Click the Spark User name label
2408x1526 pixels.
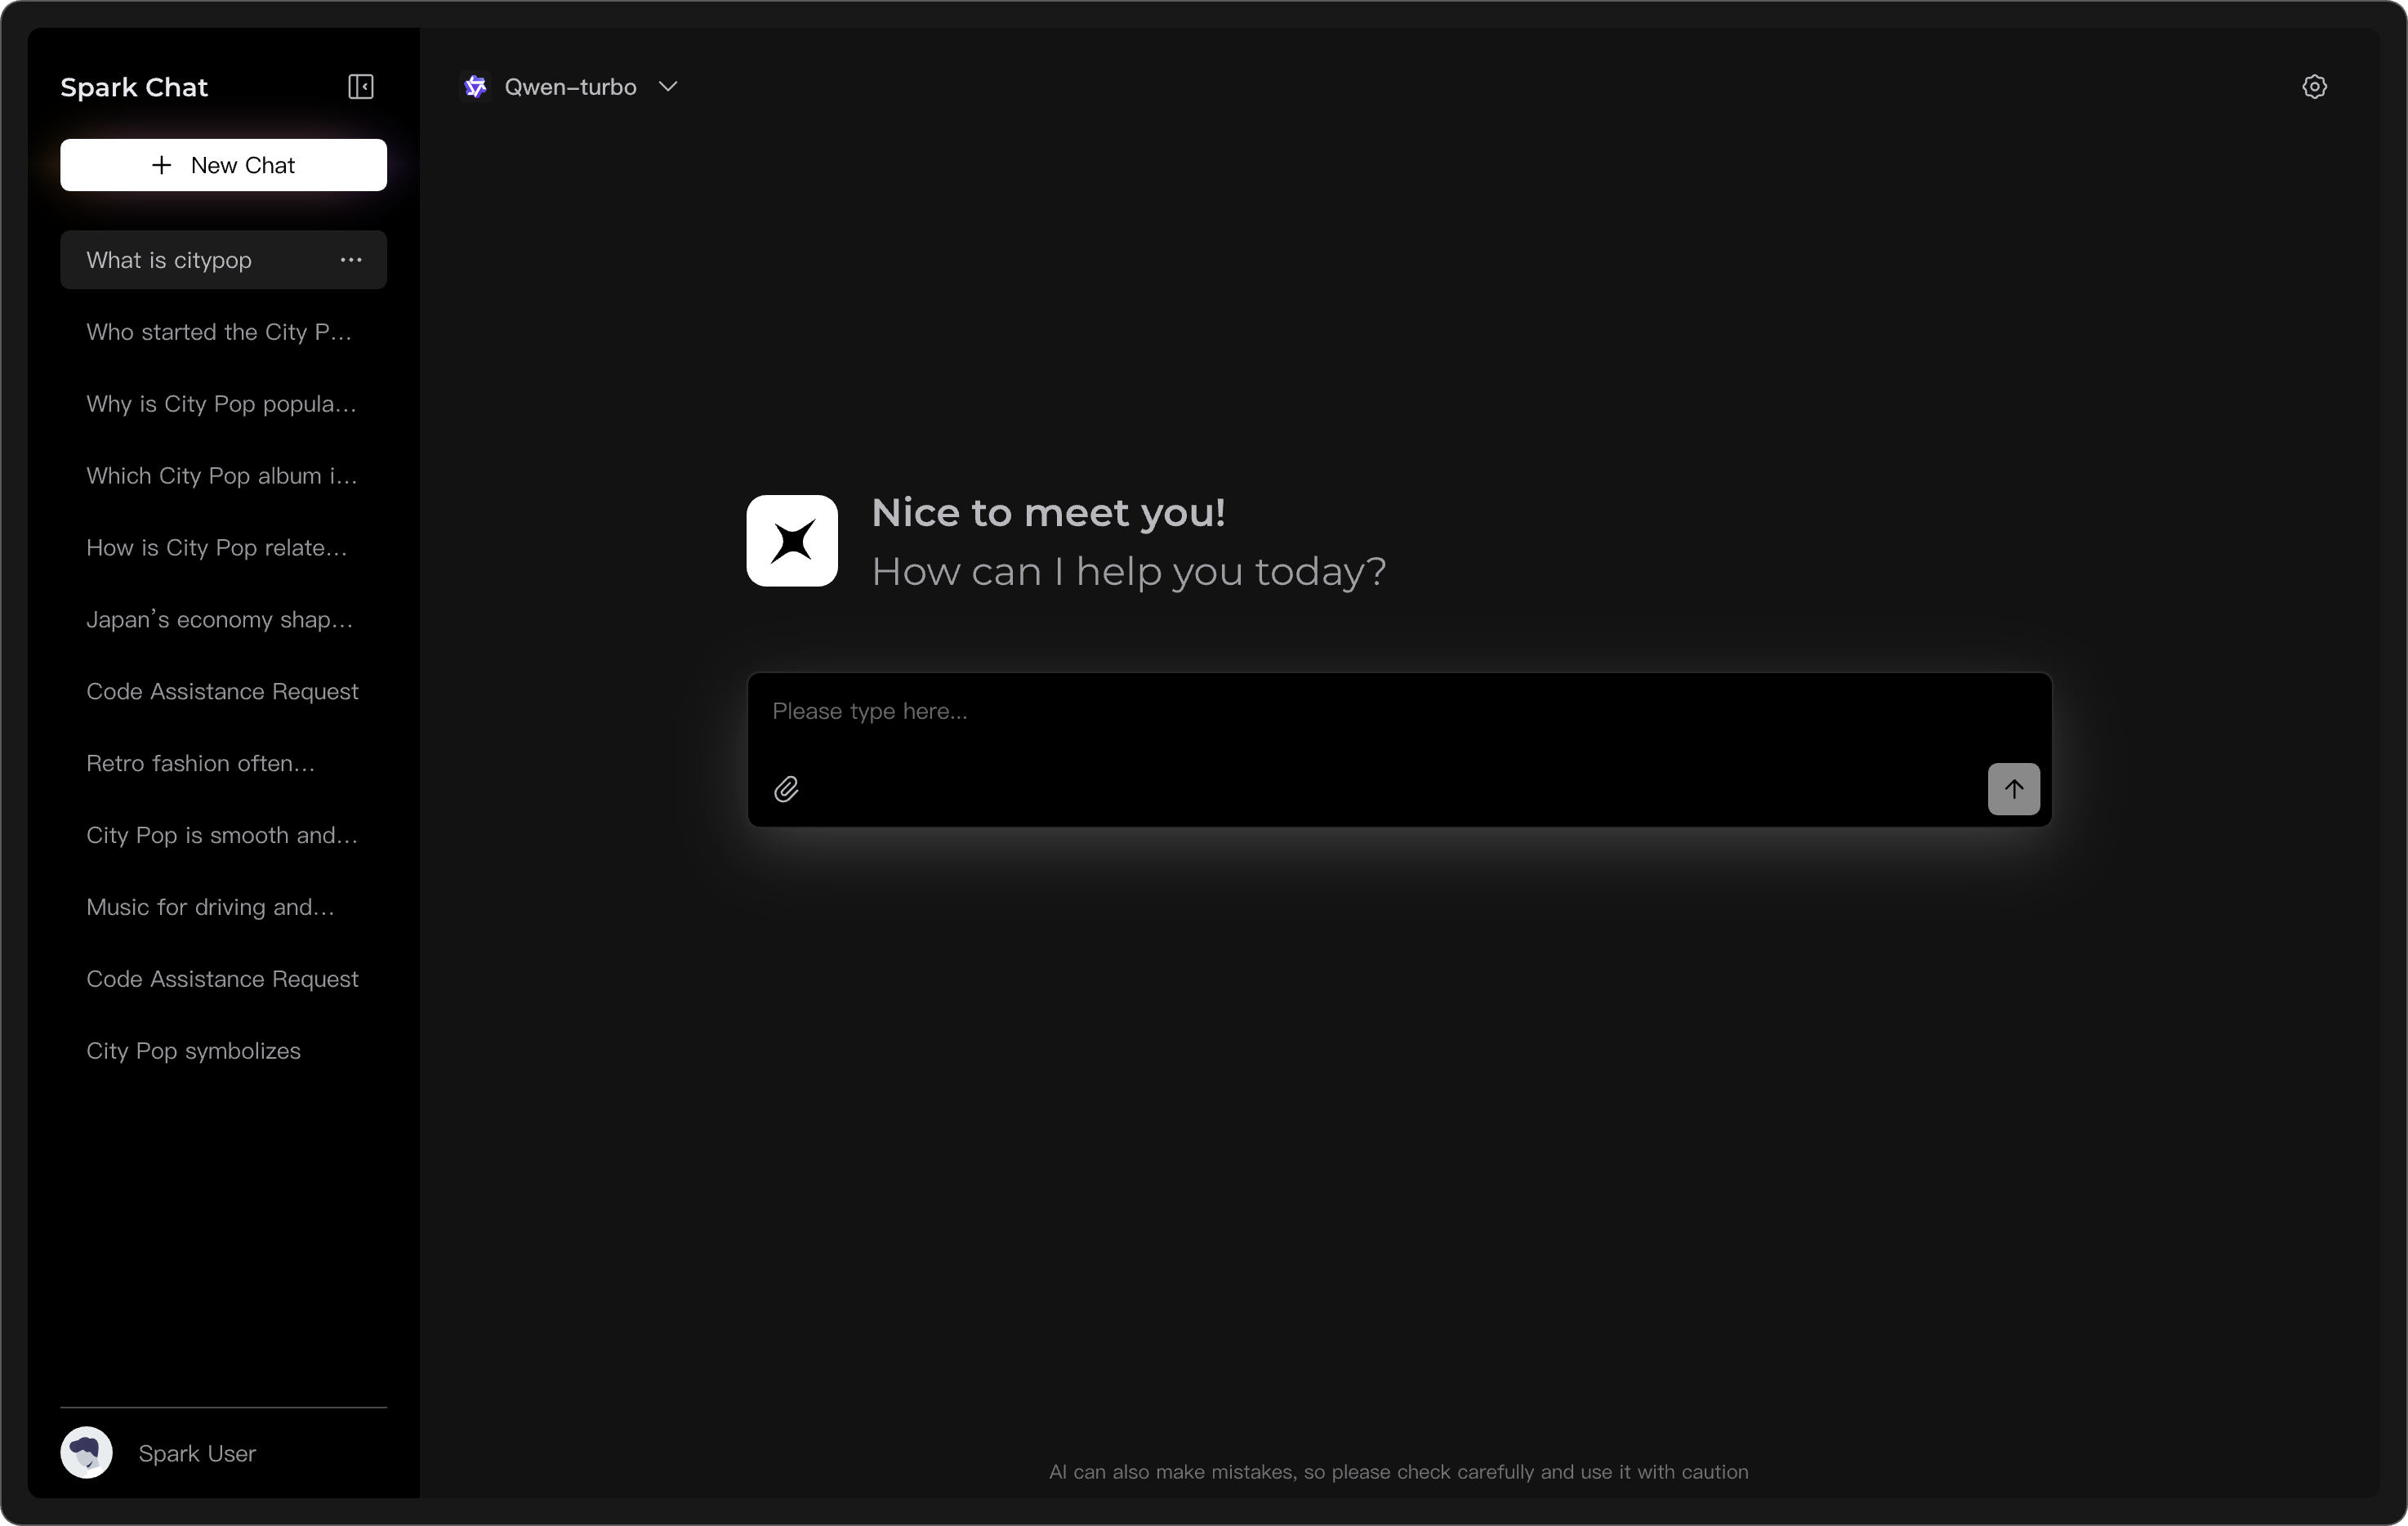197,1454
